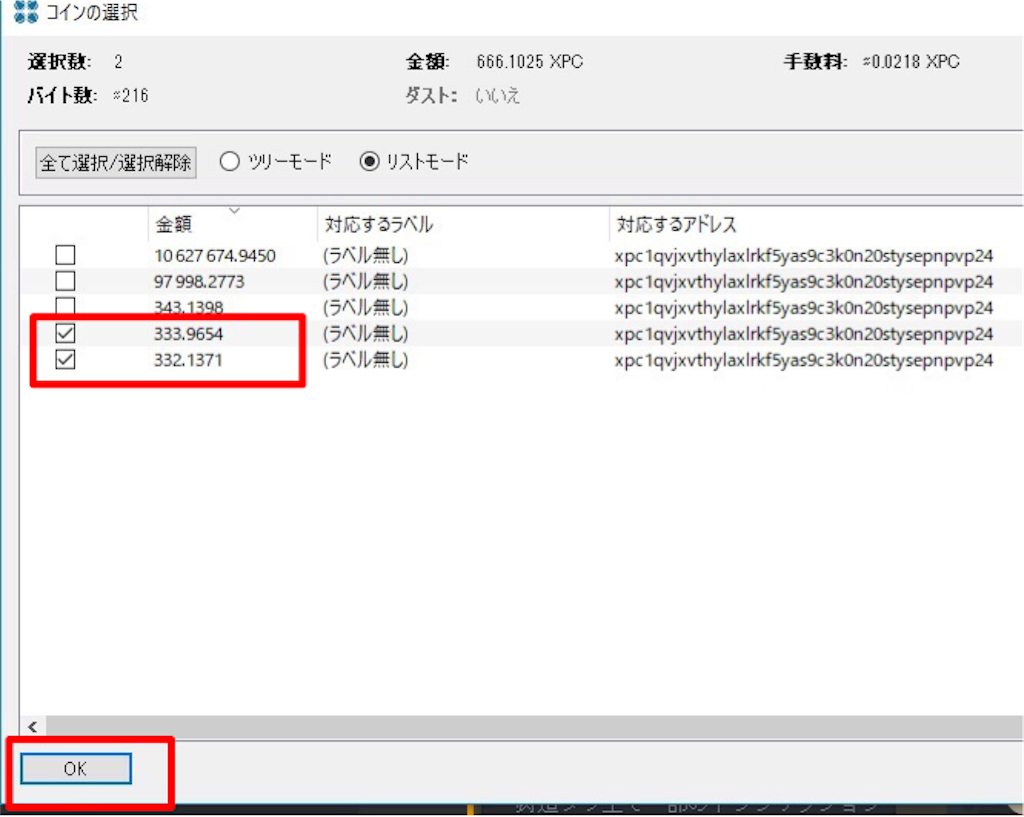Click the 対応するラベル column header
Viewport: 1024px width, 817px height.
[380, 224]
